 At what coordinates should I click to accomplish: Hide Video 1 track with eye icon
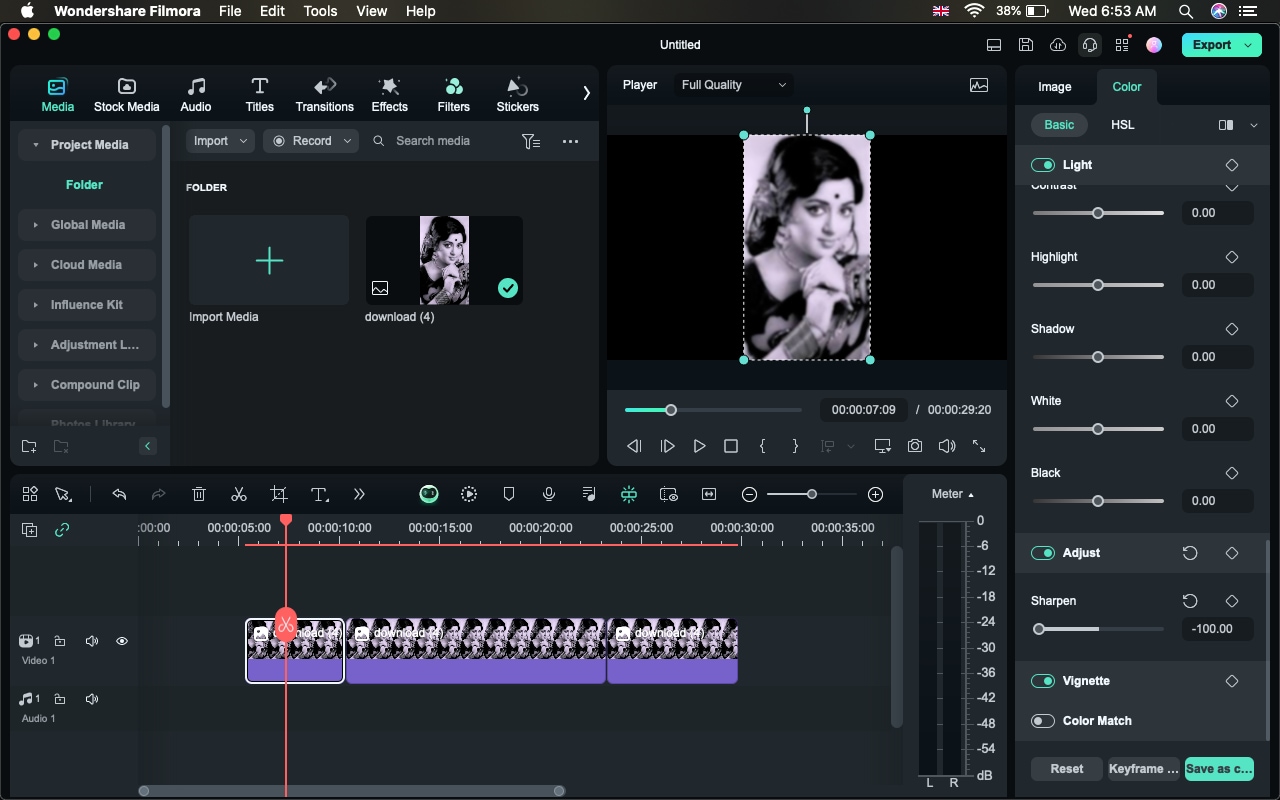tap(122, 641)
